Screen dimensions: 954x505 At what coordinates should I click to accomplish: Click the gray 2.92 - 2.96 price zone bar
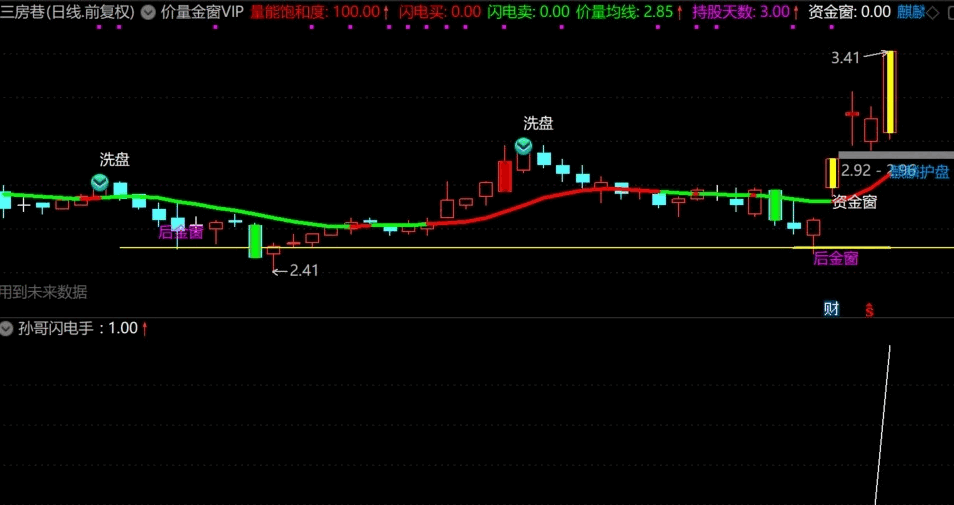tap(896, 156)
